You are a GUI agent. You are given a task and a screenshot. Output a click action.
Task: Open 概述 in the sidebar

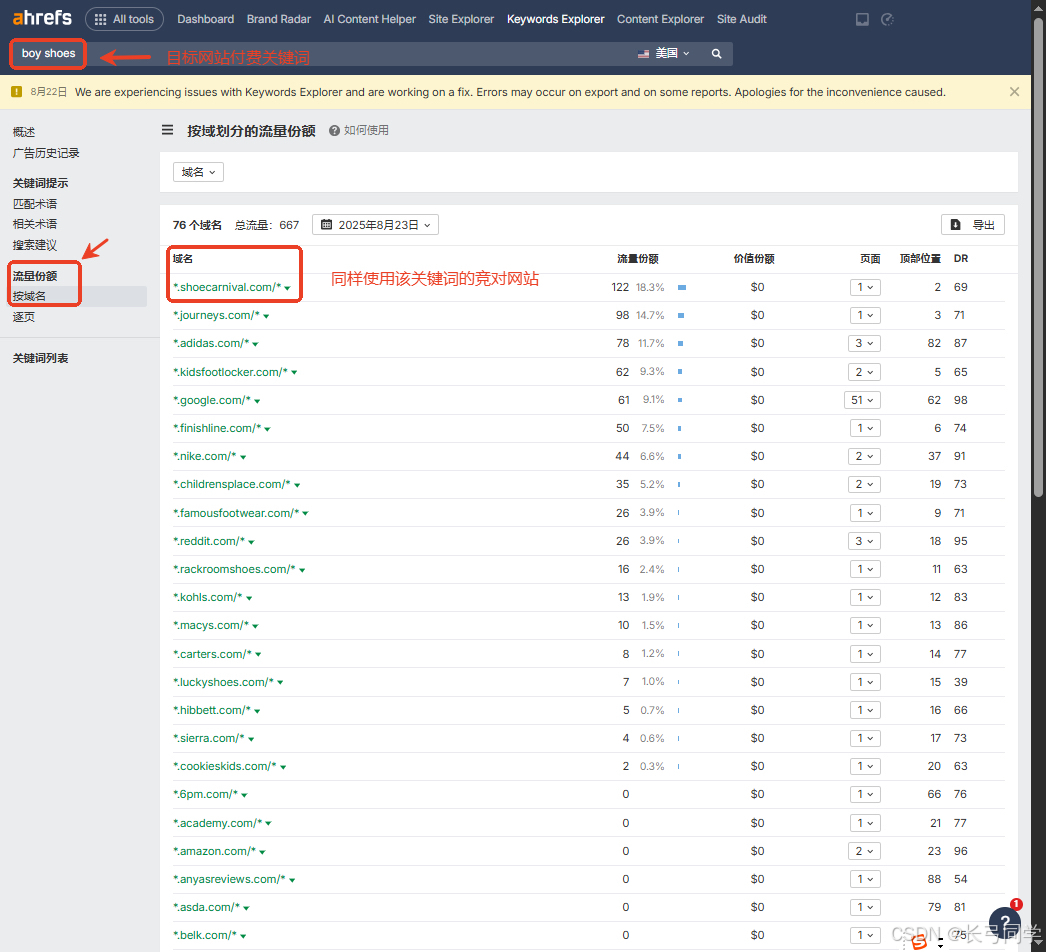click(24, 132)
